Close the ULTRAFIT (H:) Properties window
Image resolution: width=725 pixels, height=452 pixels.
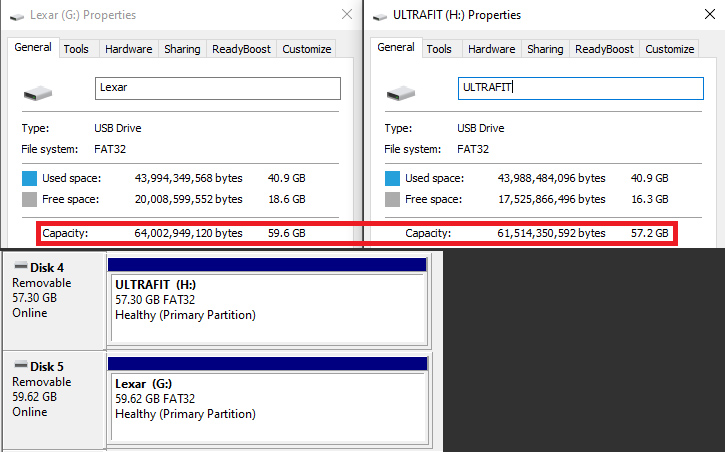click(x=710, y=14)
